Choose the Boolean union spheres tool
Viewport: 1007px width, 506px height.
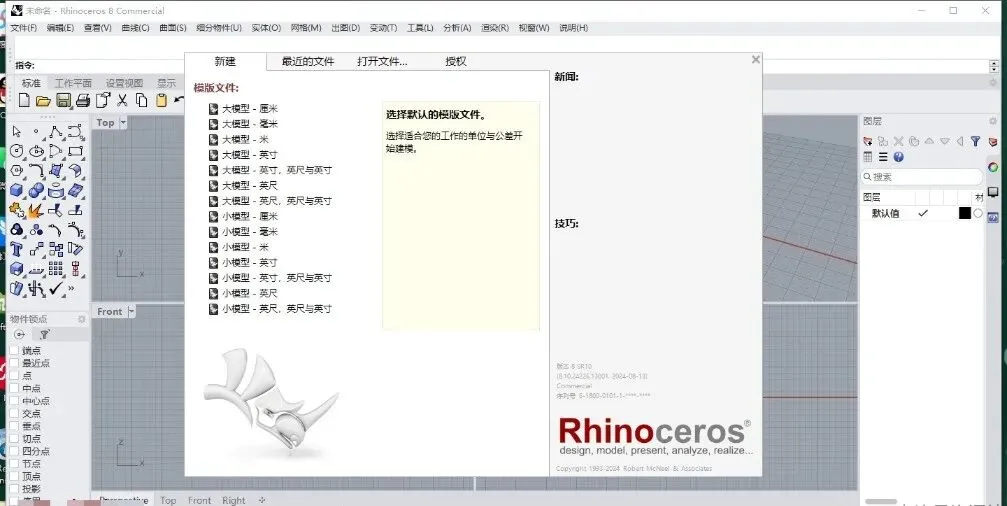click(37, 191)
